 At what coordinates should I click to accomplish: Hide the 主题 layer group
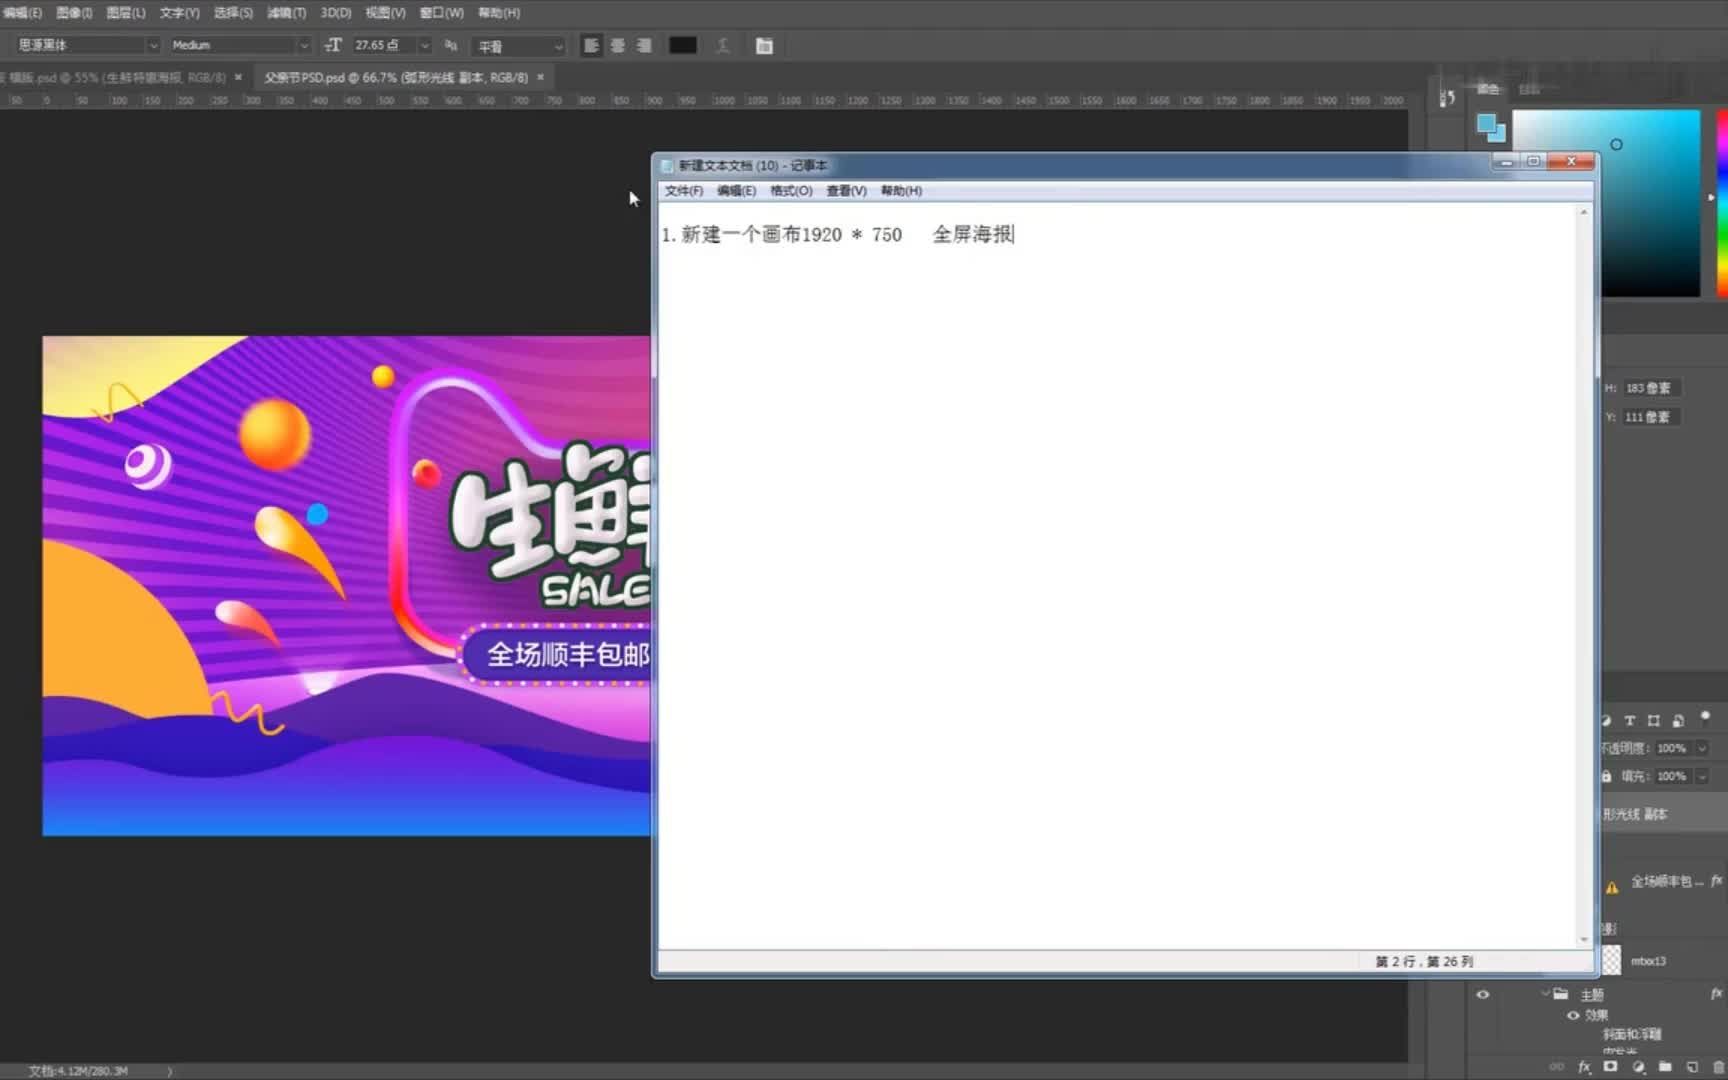[x=1482, y=994]
